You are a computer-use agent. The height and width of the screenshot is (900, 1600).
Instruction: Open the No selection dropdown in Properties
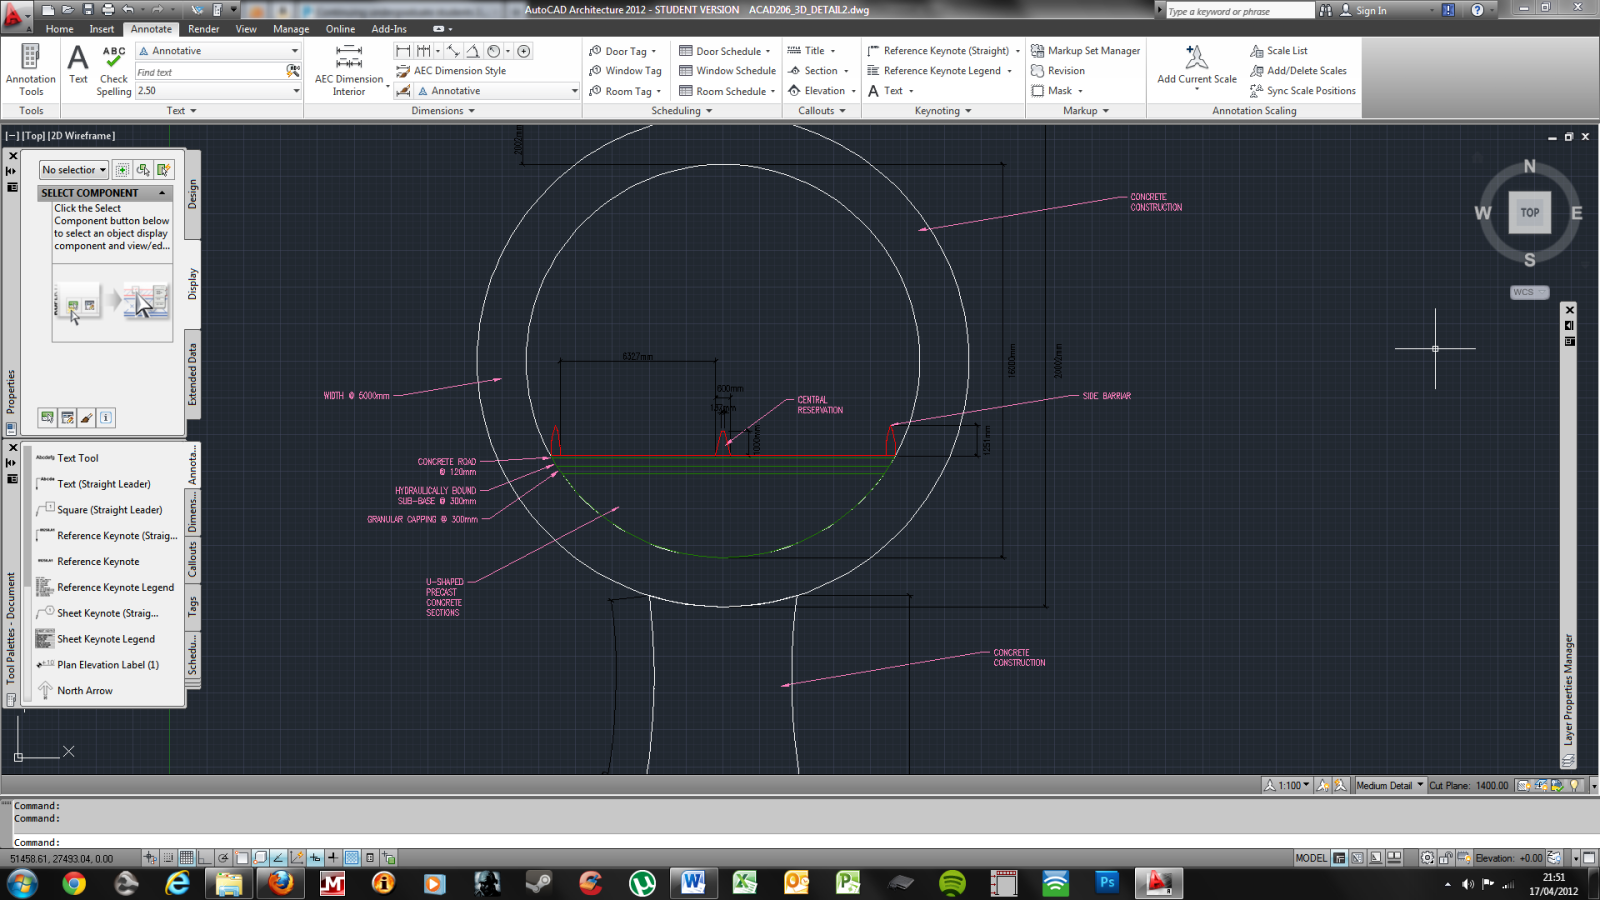[x=74, y=170]
